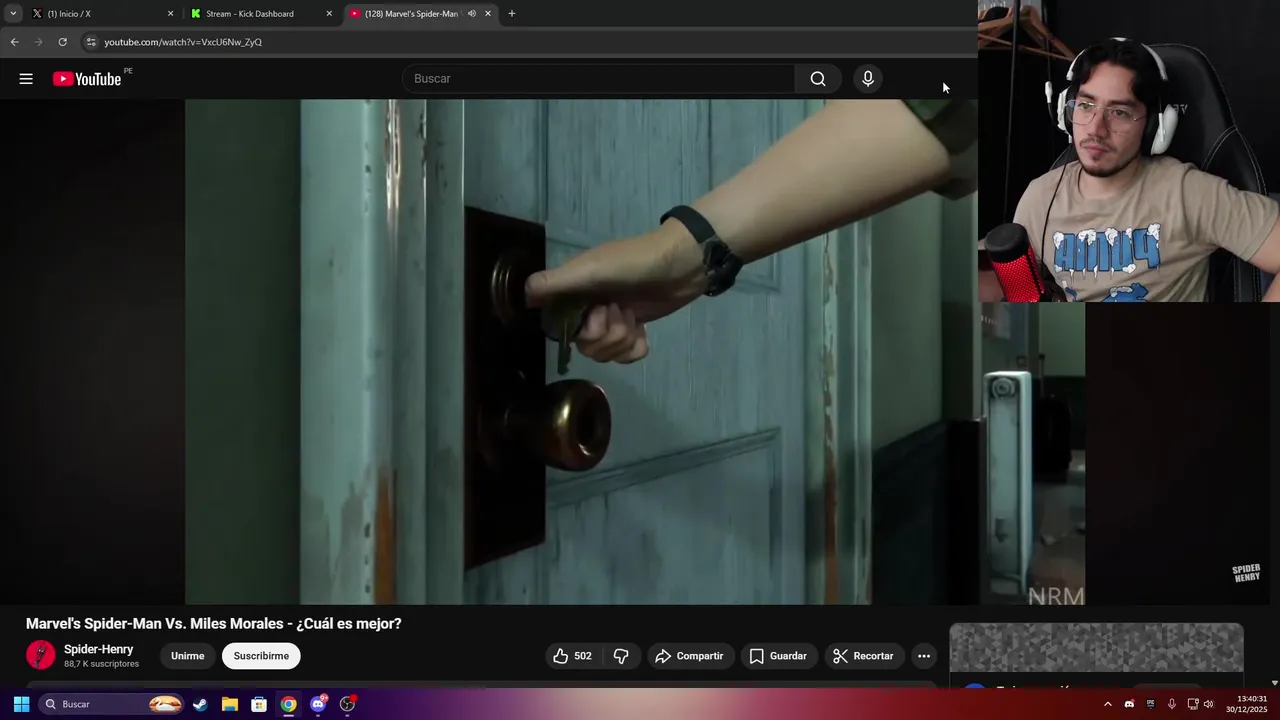The width and height of the screenshot is (1280, 720).
Task: Open the YouTube guide hamburger menu
Action: coord(26,79)
